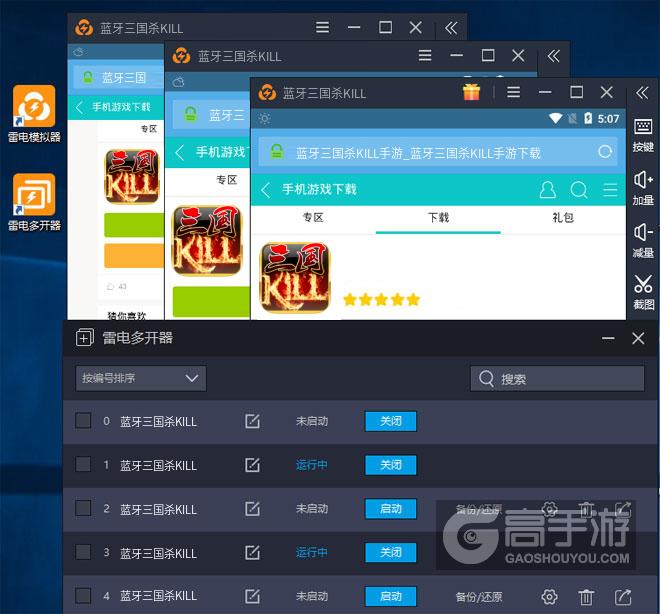Collapse sidebar arrows of middle emulator window
The height and width of the screenshot is (614, 660).
(554, 56)
